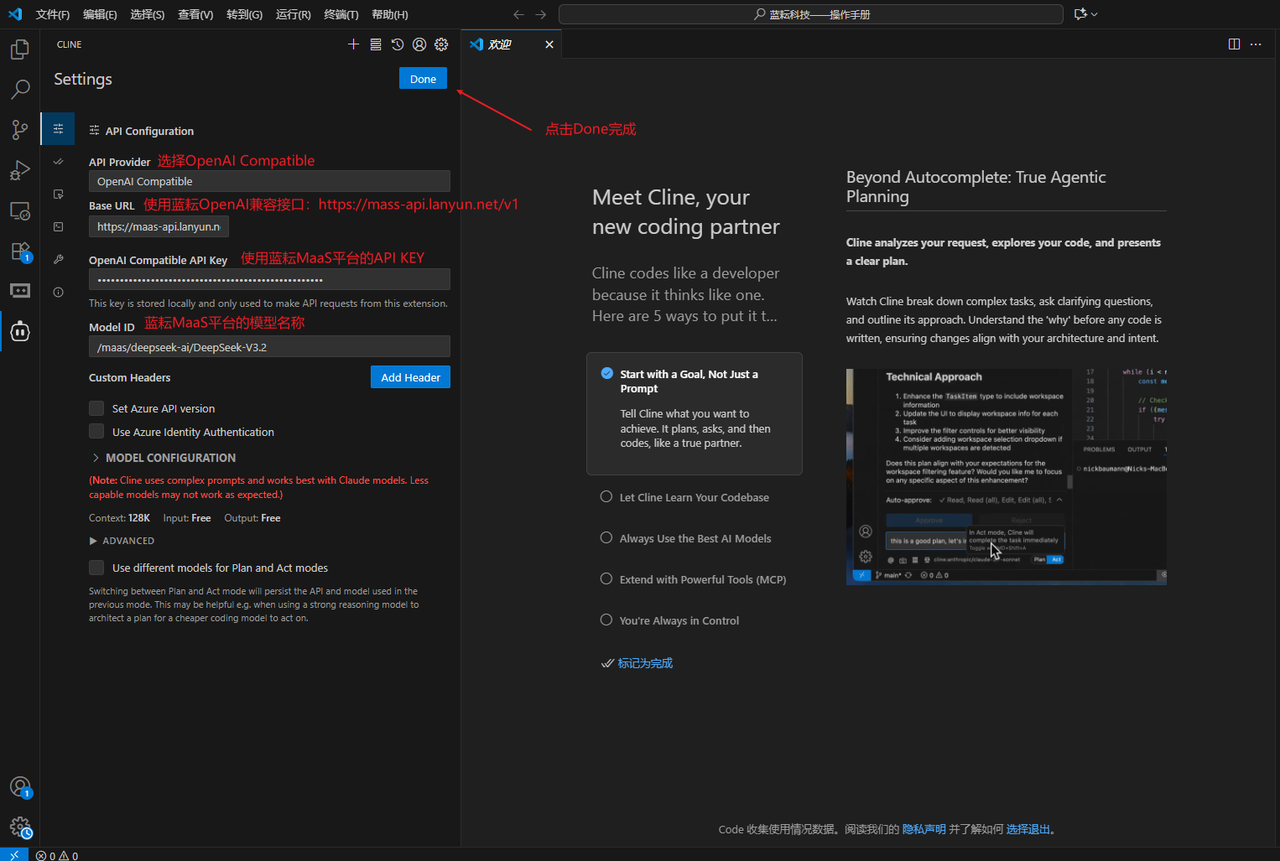Select Extend with Powerful Tools (MCP) step
The height and width of the screenshot is (861, 1280).
[692, 579]
